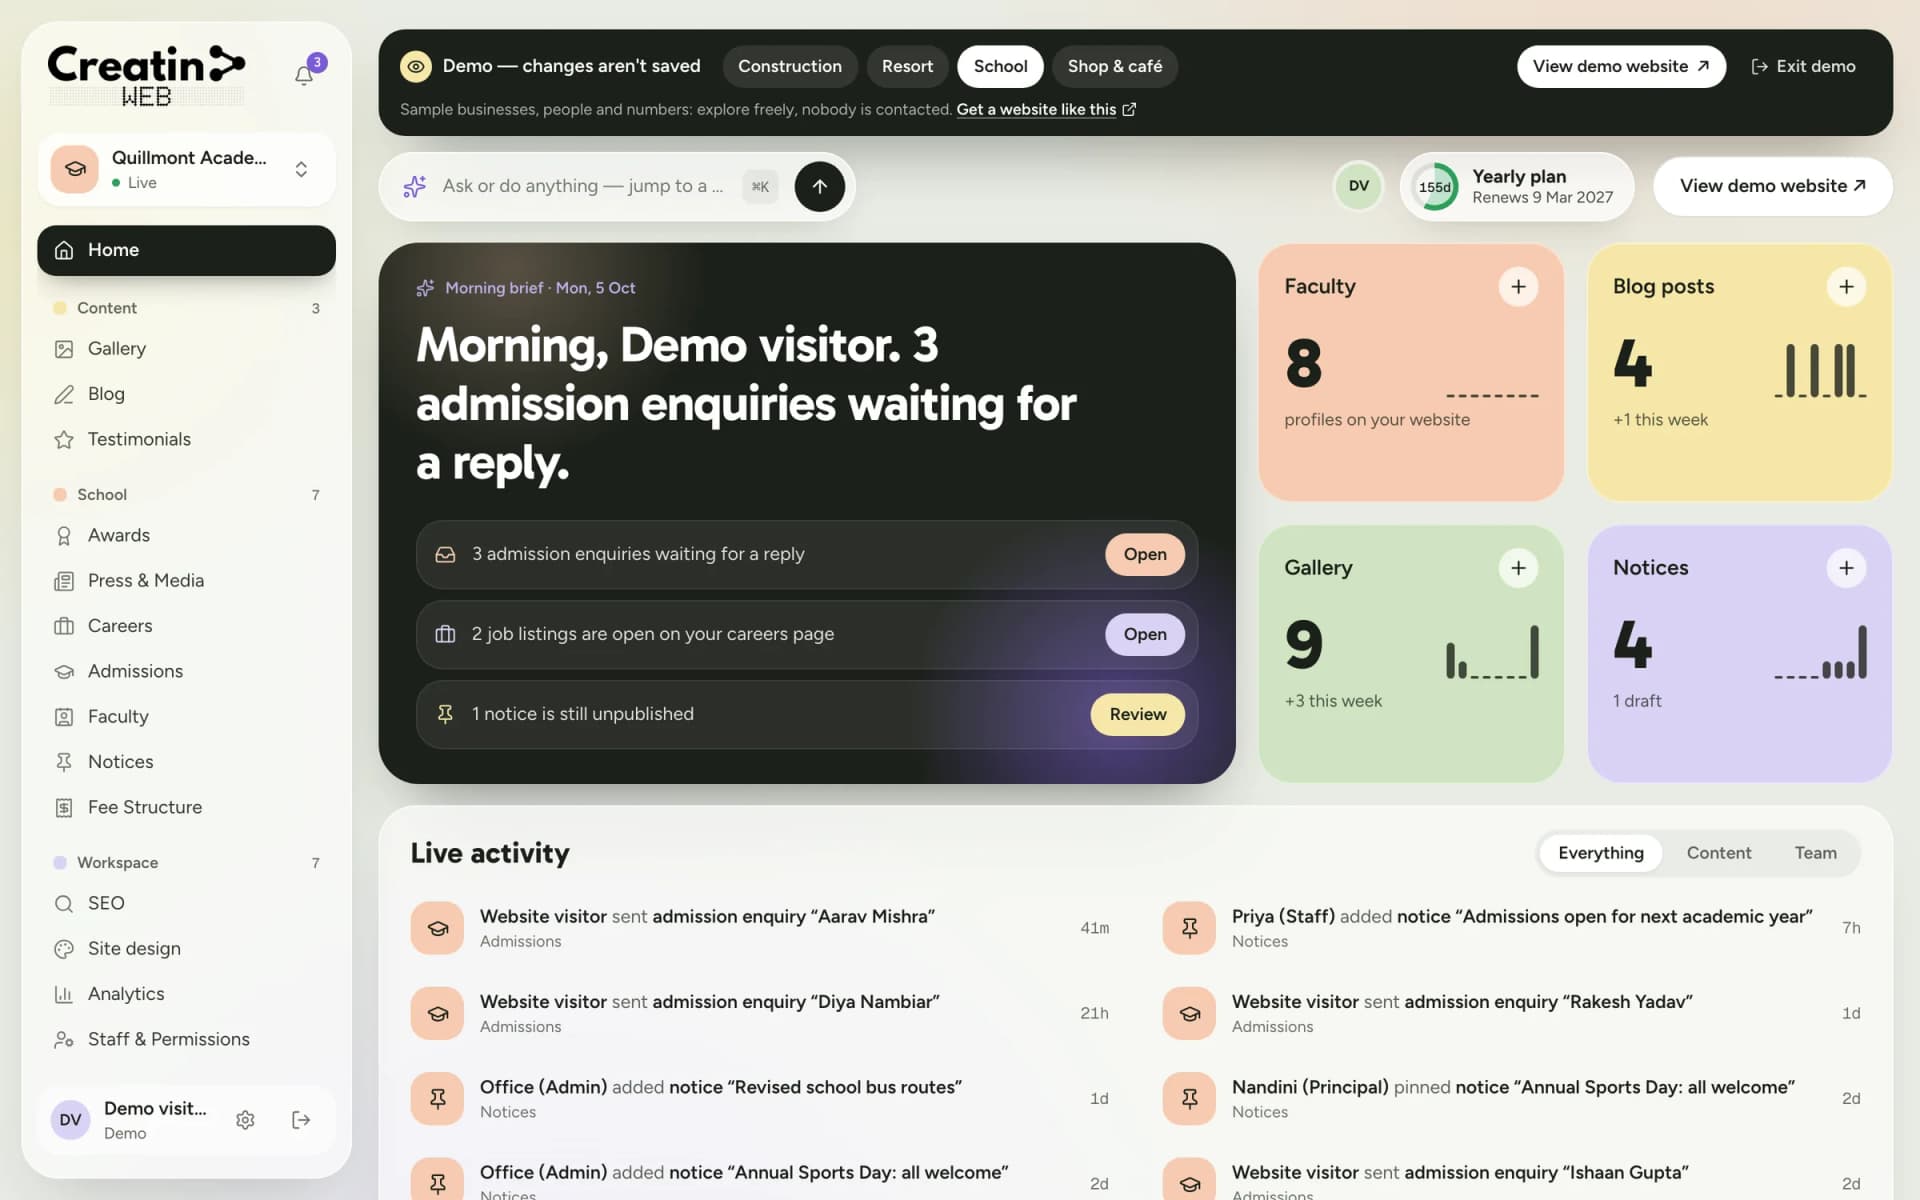
Task: Click the Blog posts bar chart
Action: click(1820, 370)
